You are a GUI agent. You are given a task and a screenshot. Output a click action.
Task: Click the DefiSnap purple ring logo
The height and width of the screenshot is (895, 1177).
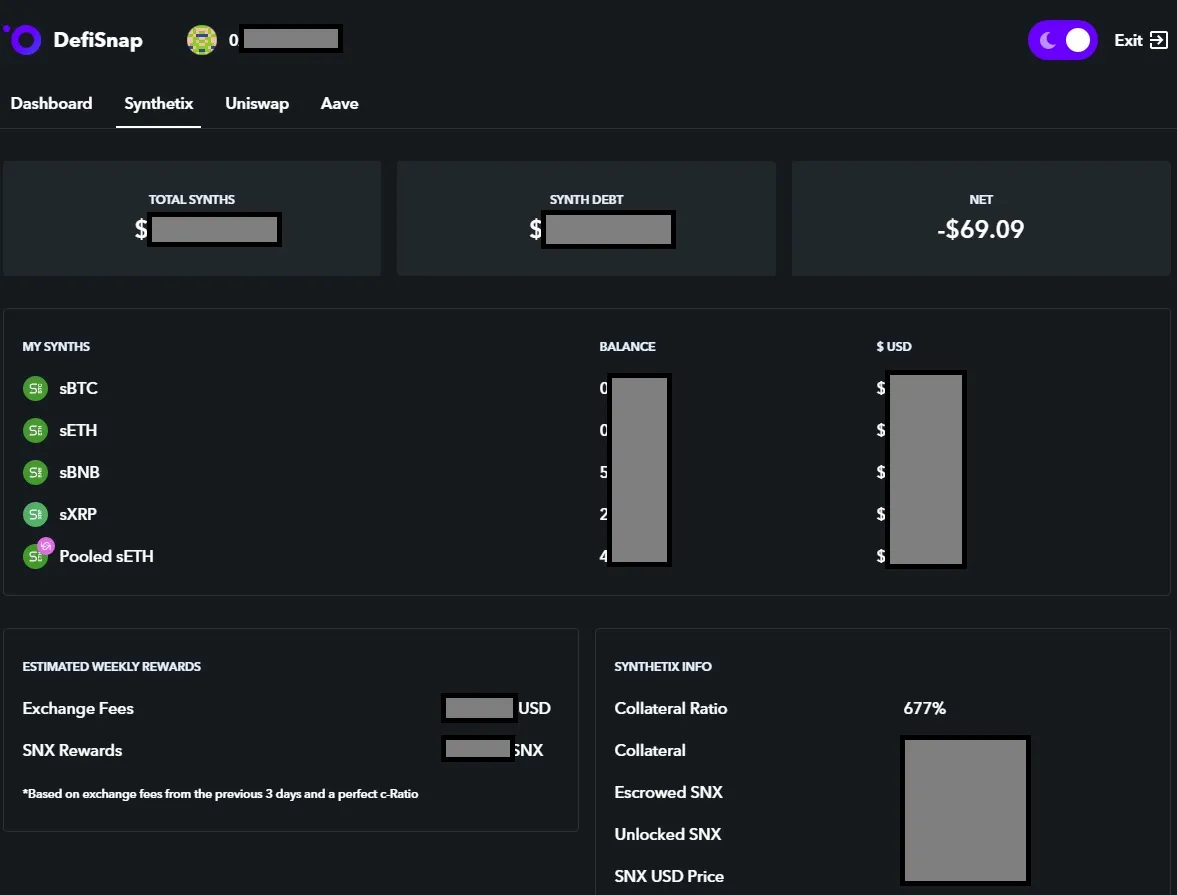pyautogui.click(x=24, y=40)
